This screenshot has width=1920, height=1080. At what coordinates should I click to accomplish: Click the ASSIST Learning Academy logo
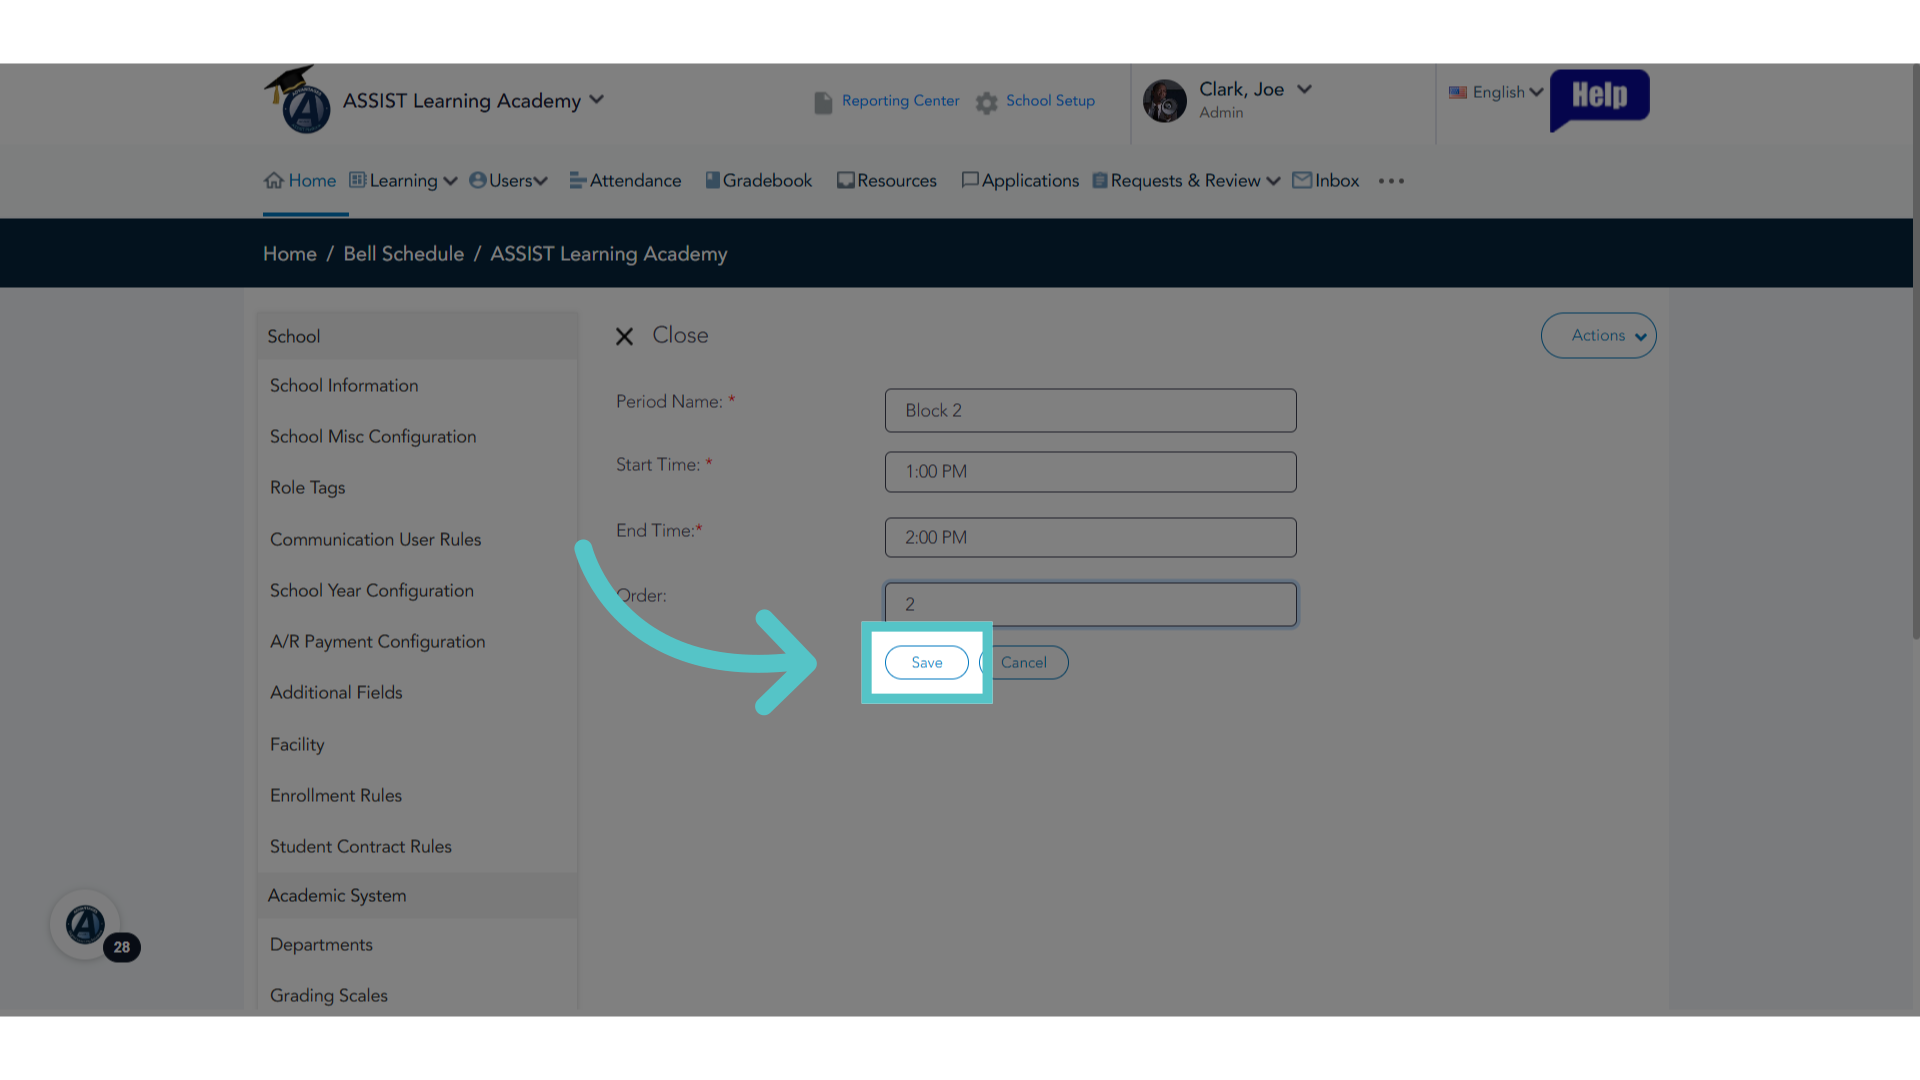(x=297, y=100)
